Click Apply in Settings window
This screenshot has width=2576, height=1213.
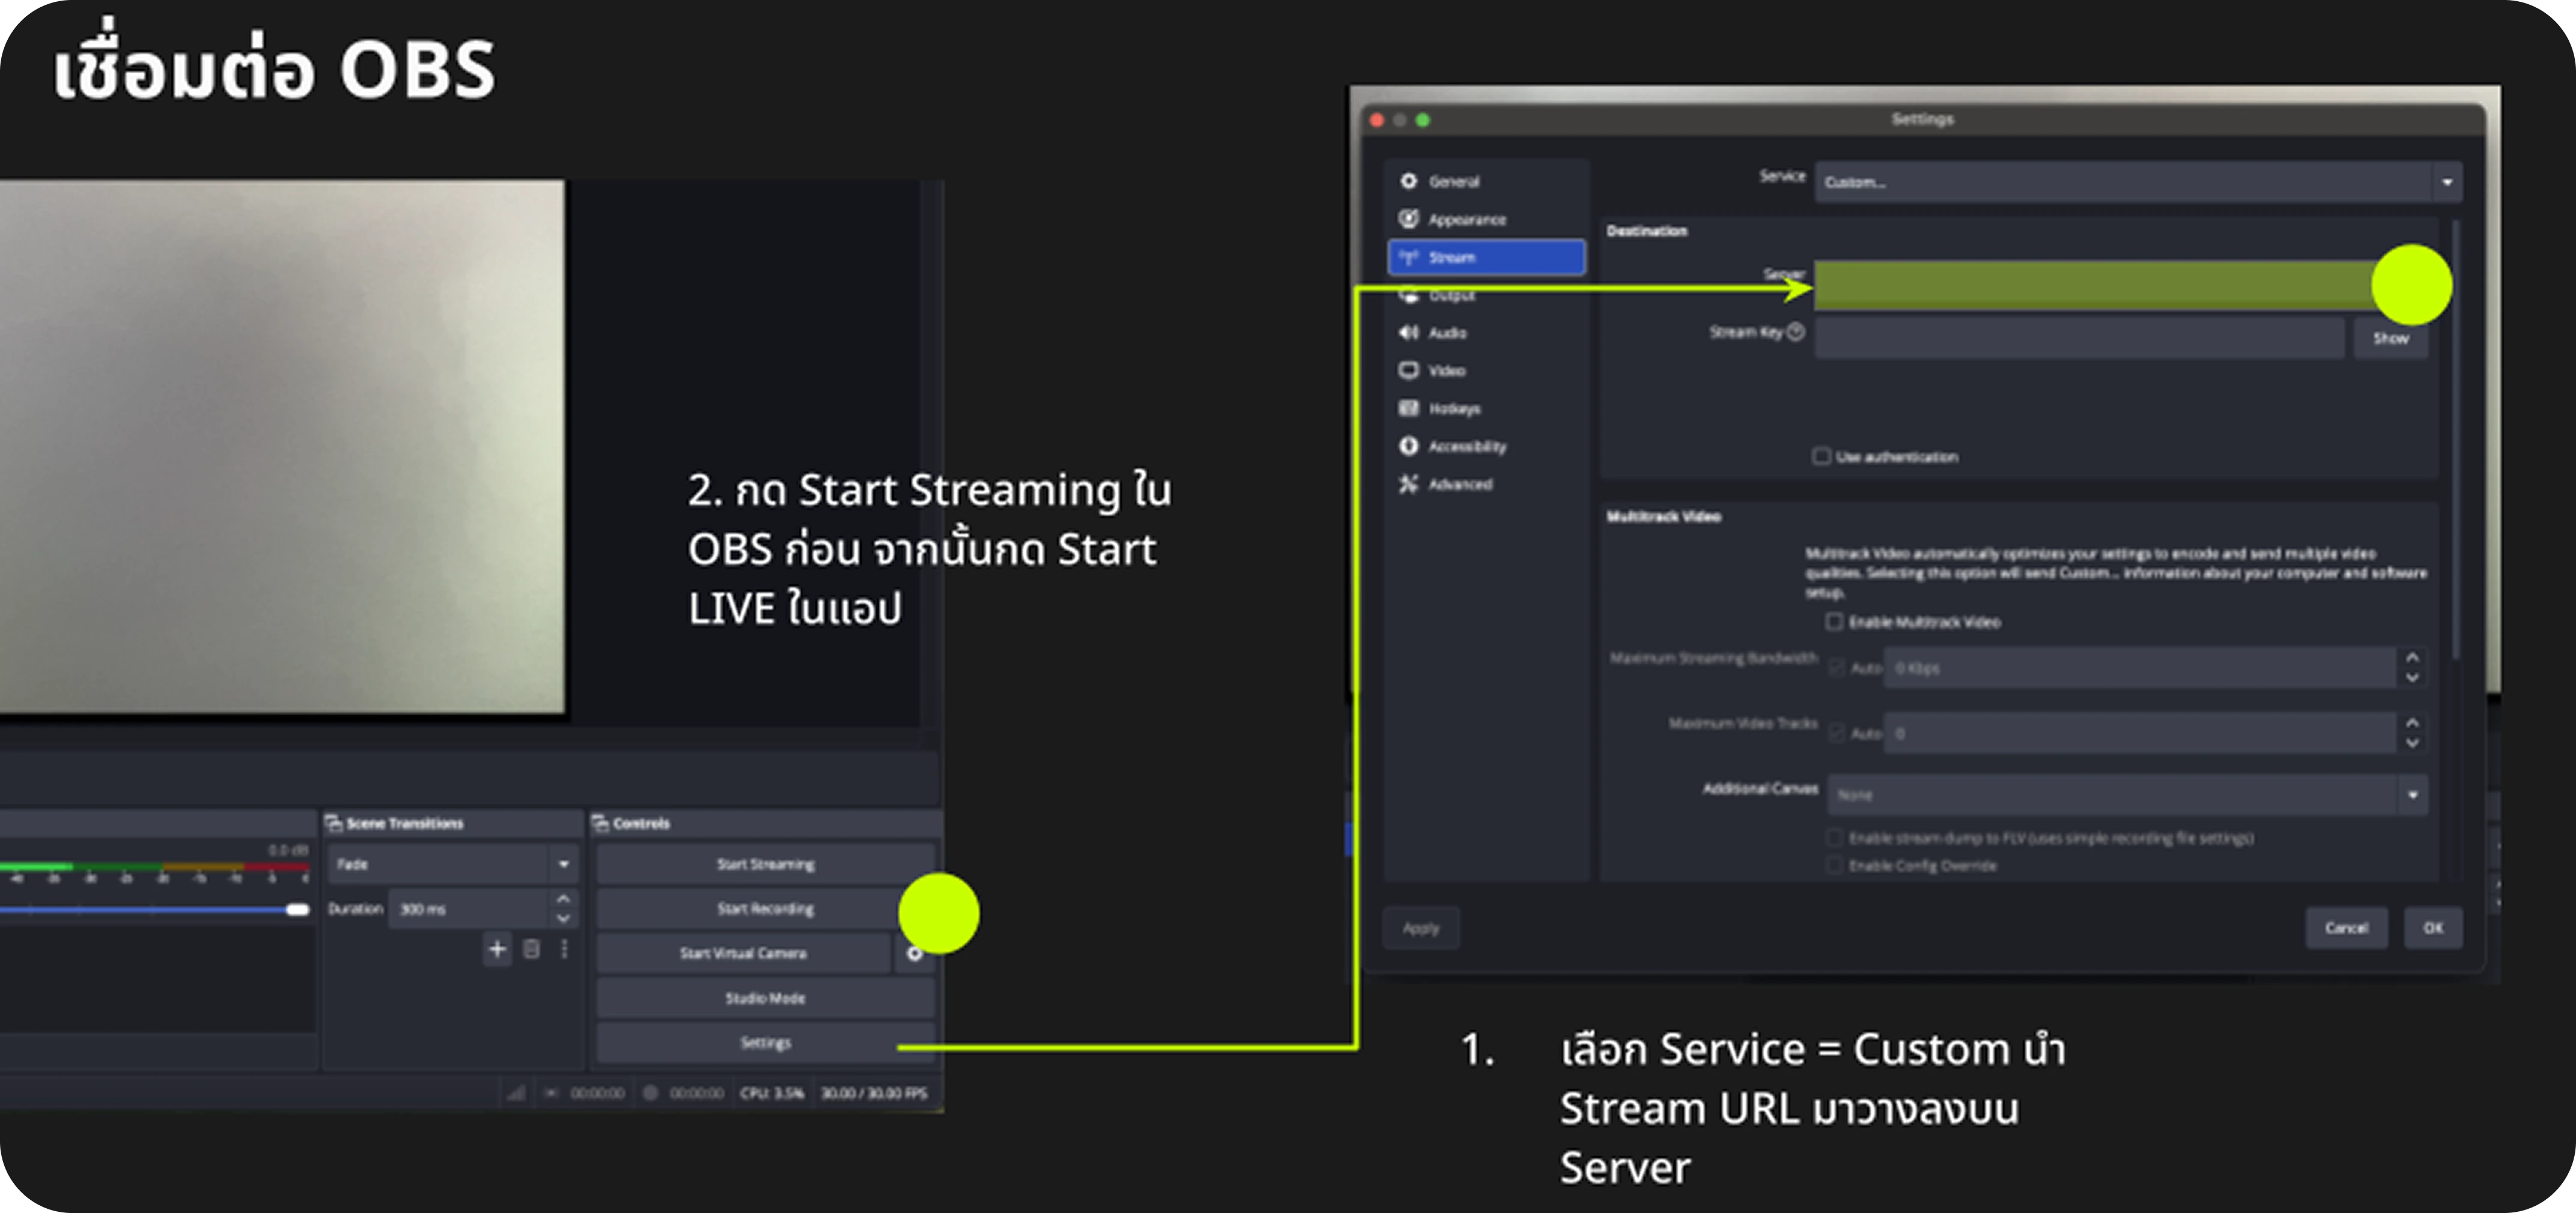click(1421, 928)
